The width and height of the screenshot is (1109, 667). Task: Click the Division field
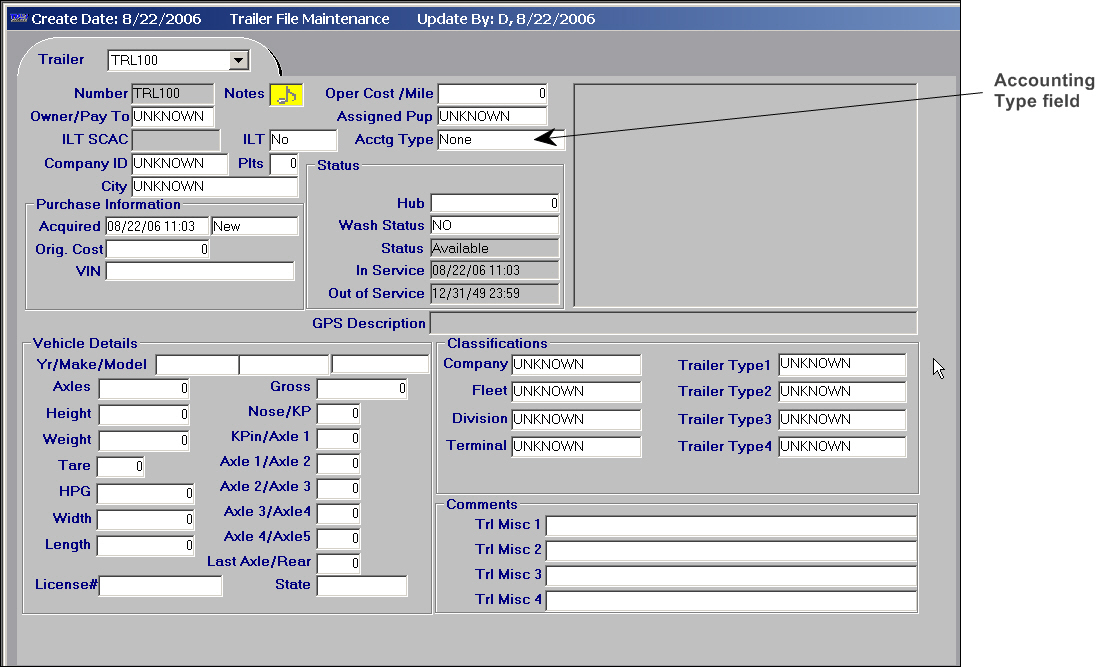click(x=576, y=419)
